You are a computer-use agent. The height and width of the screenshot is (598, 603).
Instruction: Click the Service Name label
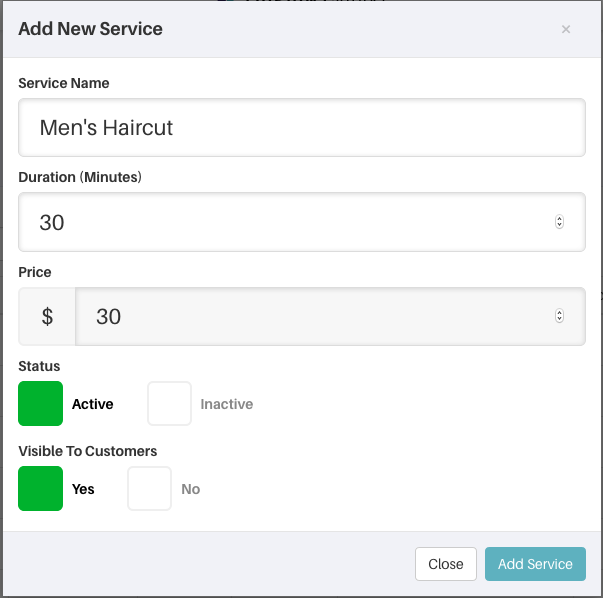click(x=64, y=83)
